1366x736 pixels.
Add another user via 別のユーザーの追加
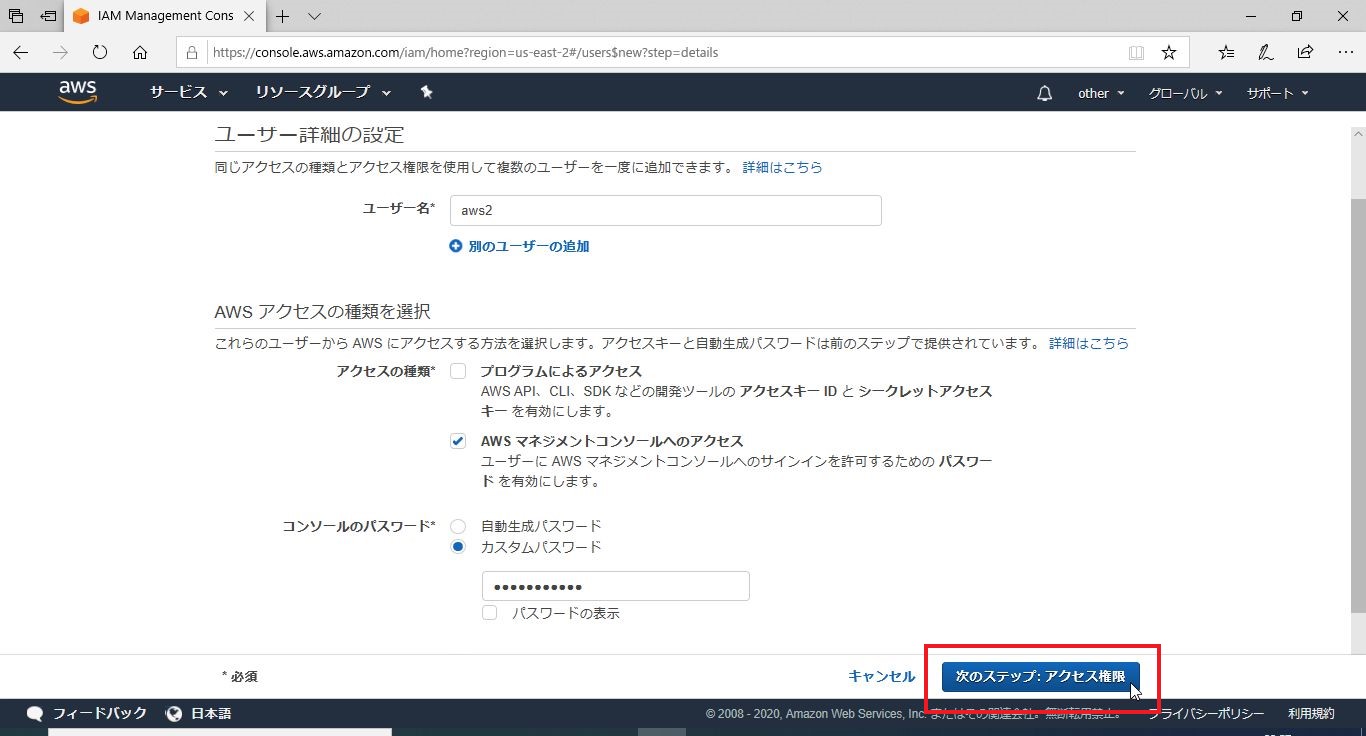pyautogui.click(x=519, y=246)
